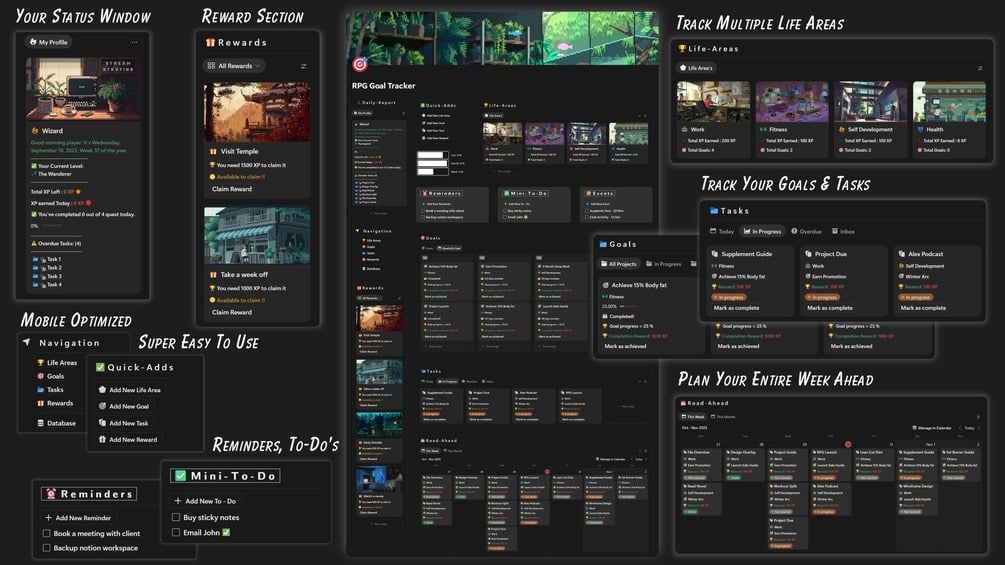The height and width of the screenshot is (565, 1005).
Task: Switch to the Overdue tab in Tasks
Action: click(806, 231)
